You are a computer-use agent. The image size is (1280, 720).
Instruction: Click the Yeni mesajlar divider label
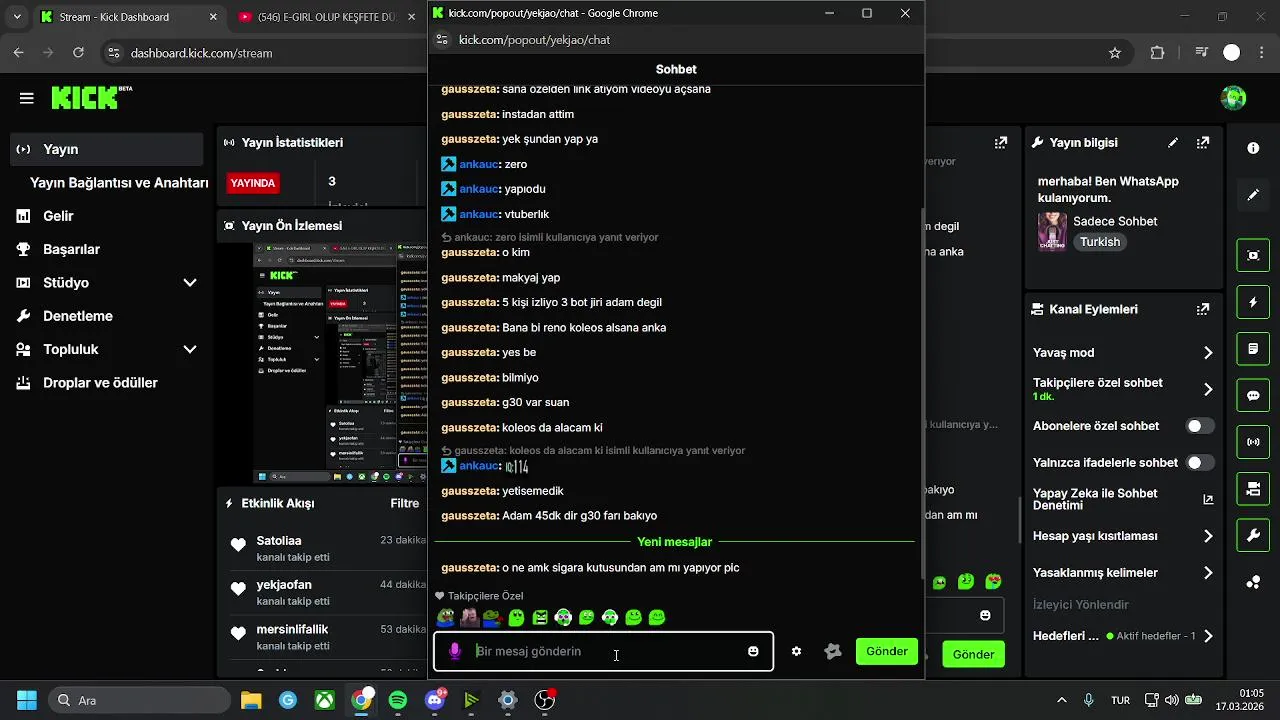click(675, 542)
